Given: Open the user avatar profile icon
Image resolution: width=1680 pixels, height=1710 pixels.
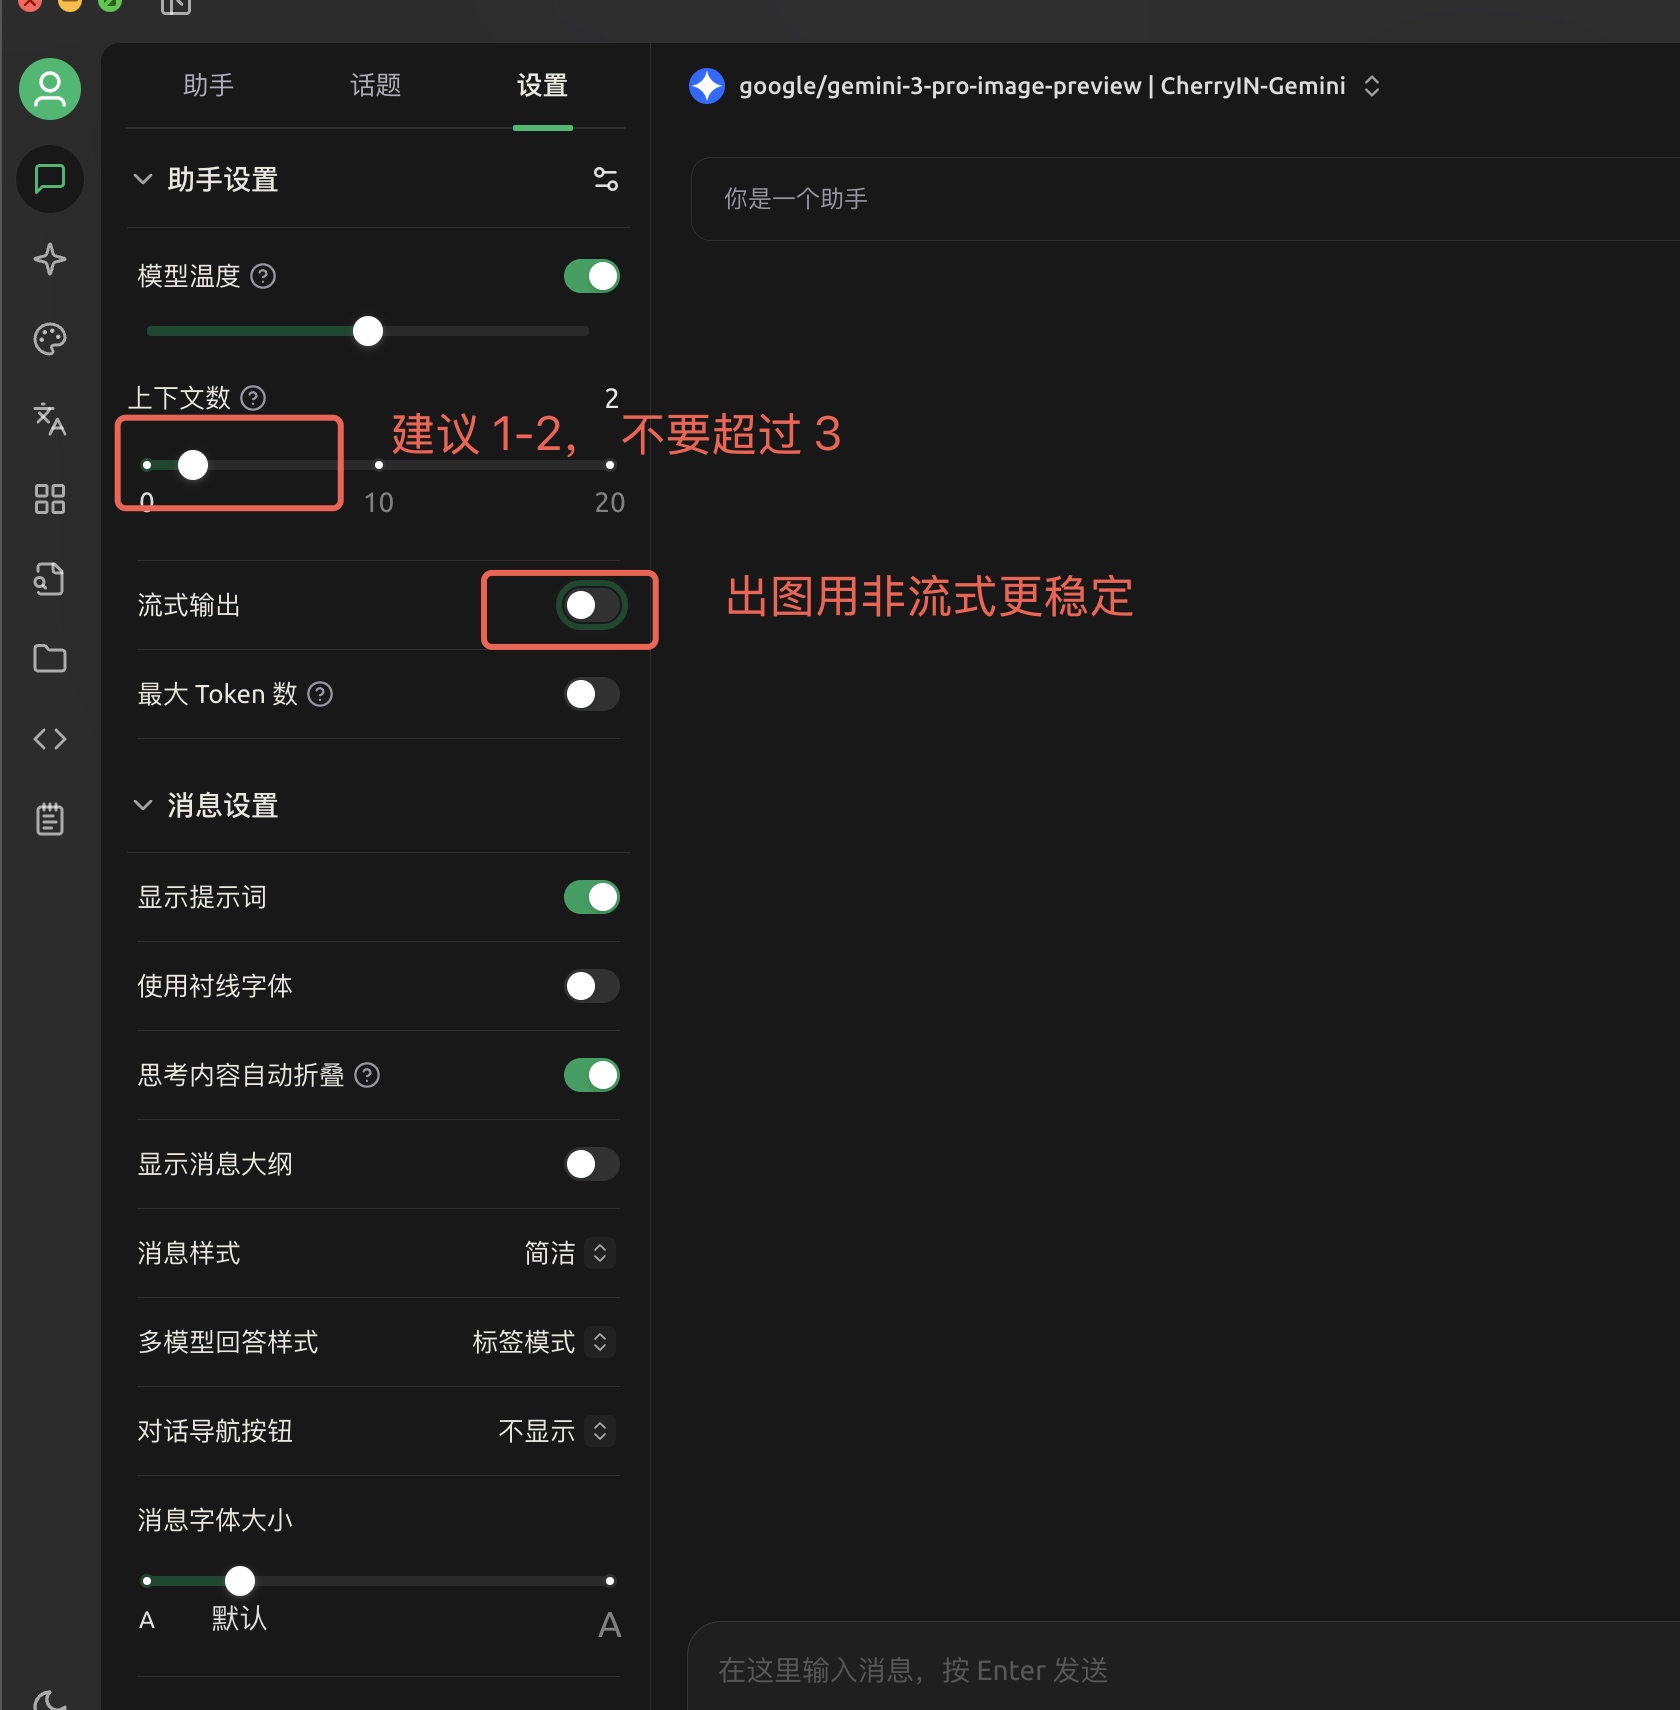Looking at the screenshot, I should click(50, 90).
